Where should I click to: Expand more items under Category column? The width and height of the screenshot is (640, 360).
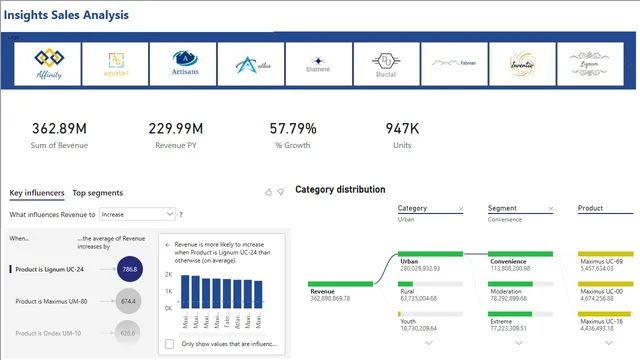(x=429, y=343)
